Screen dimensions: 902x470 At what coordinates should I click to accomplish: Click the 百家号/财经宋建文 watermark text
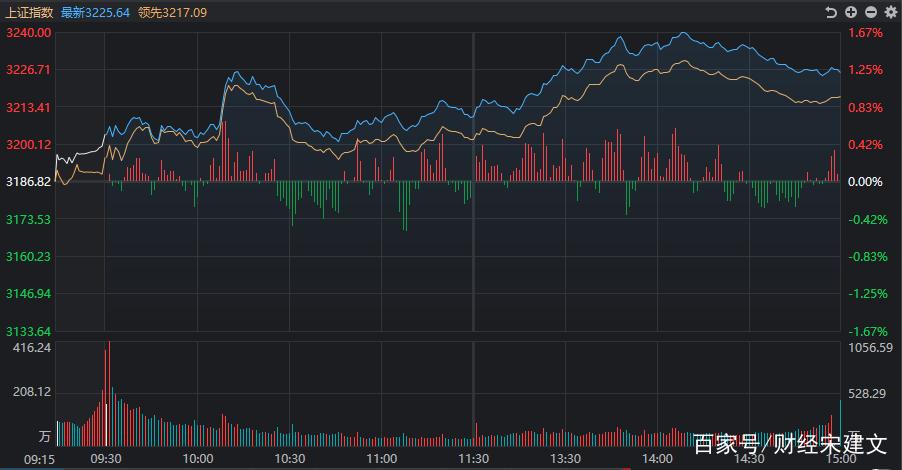click(x=790, y=443)
